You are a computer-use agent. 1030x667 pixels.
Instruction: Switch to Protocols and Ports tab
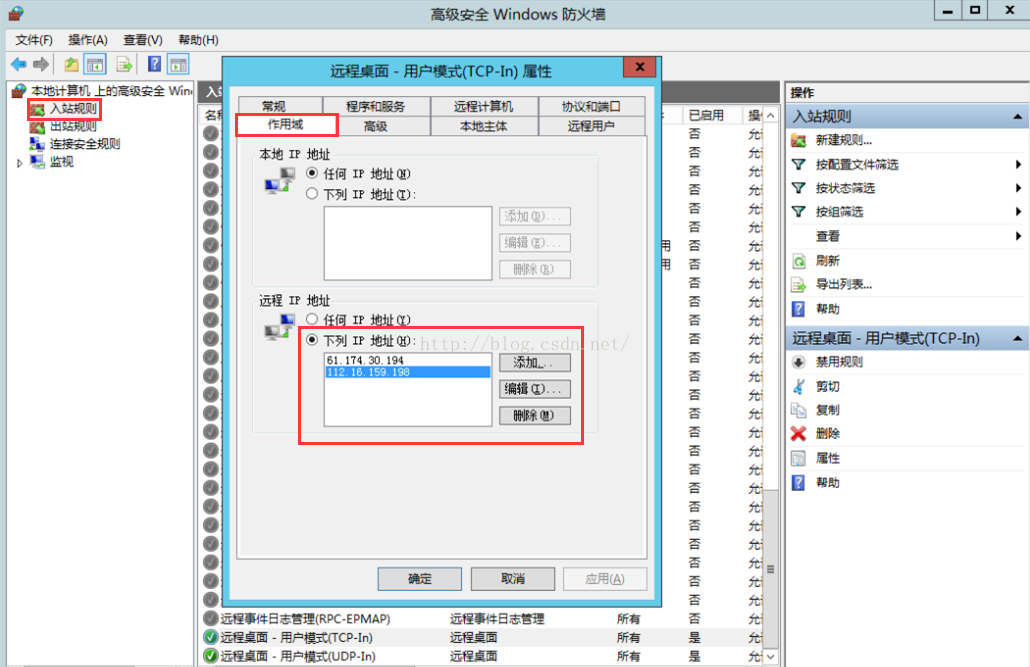[591, 106]
